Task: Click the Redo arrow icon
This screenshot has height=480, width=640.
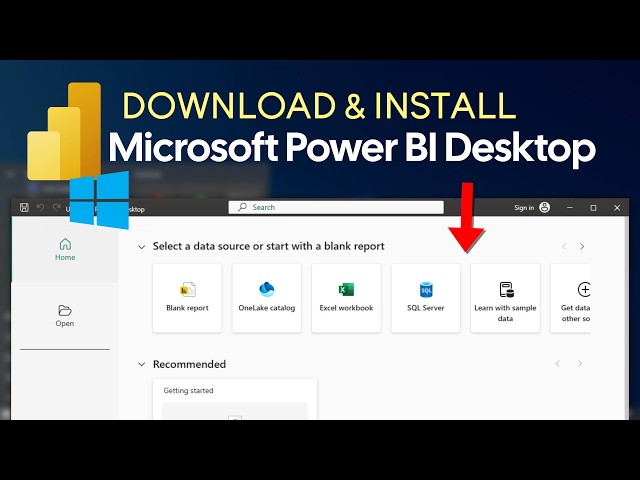Action: (57, 207)
